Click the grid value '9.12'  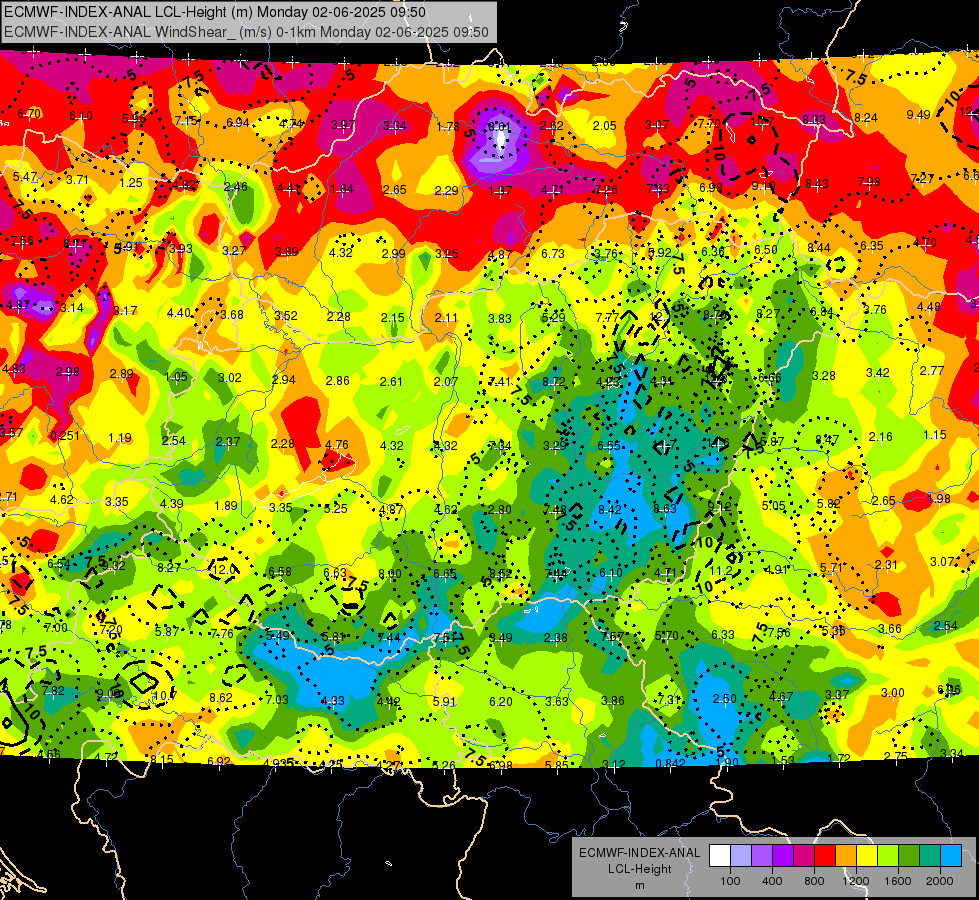[x=719, y=507]
